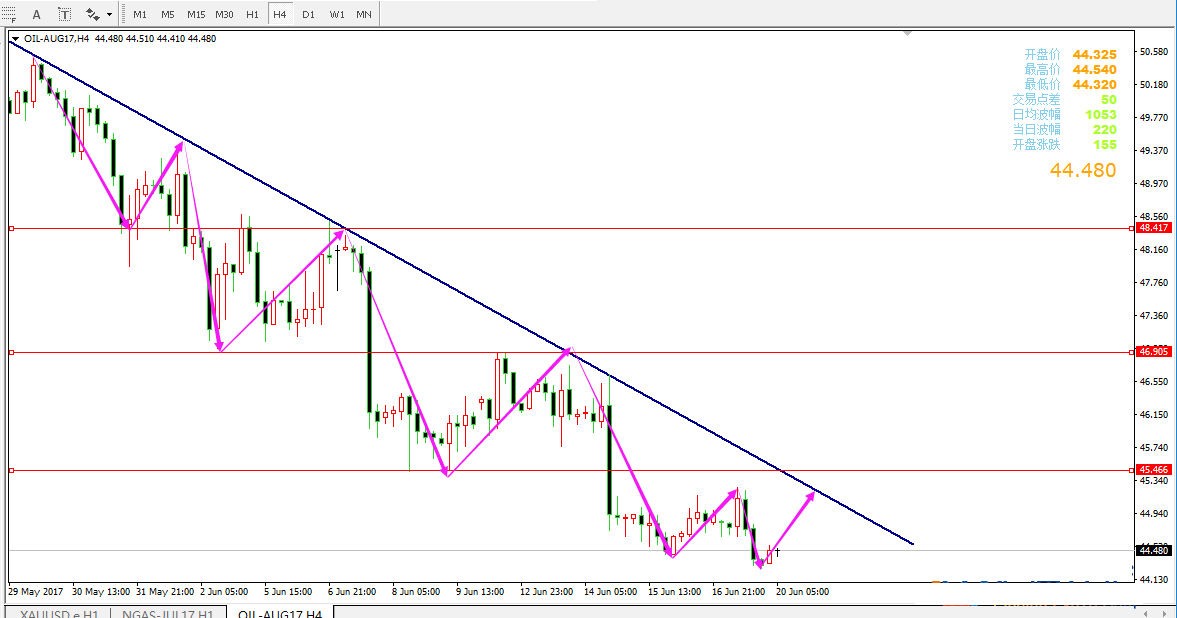Choose the D1 timeframe
Viewport: 1177px width, 618px height.
(309, 14)
